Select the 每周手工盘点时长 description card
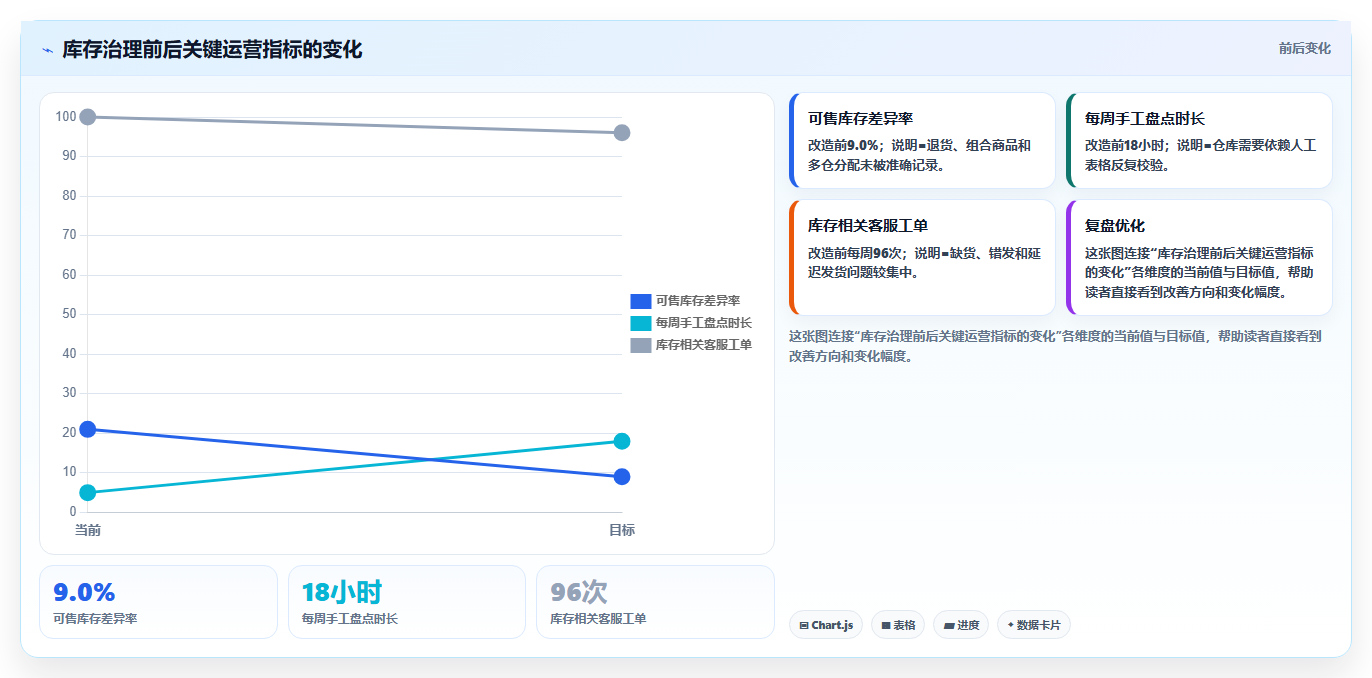The image size is (1372, 678). click(x=1199, y=141)
